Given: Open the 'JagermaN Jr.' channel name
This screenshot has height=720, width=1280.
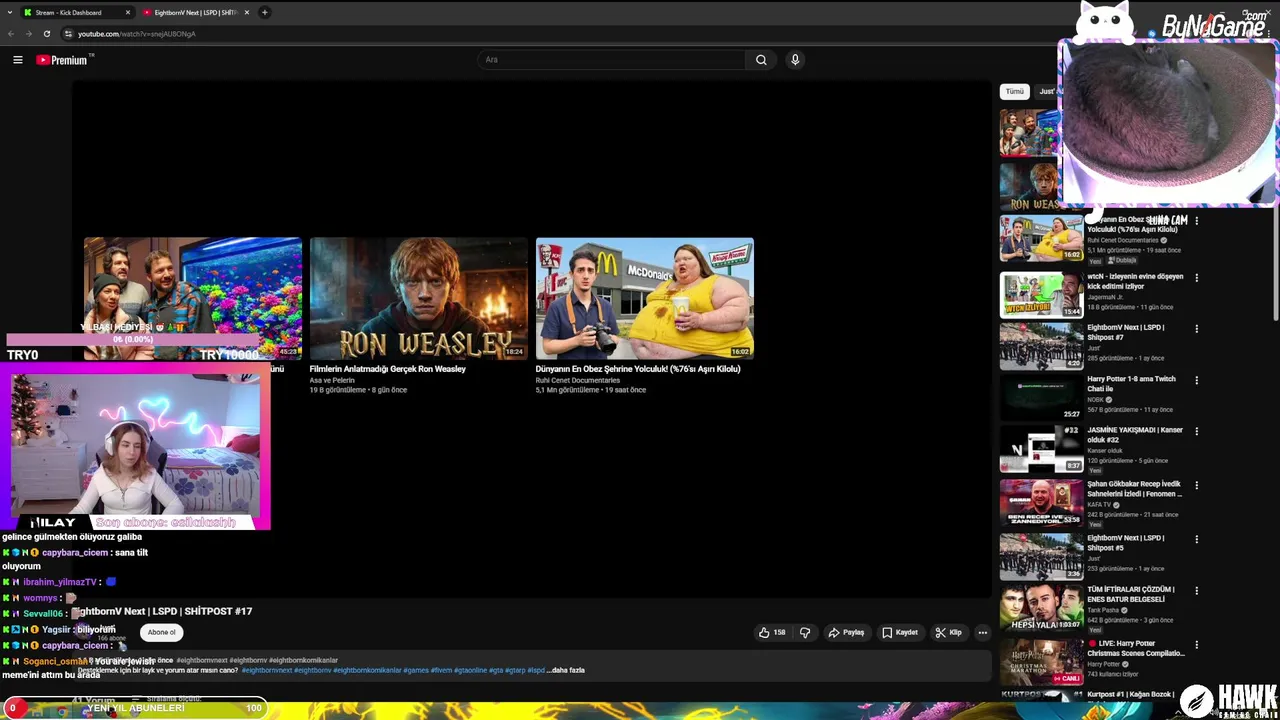Looking at the screenshot, I should pyautogui.click(x=1105, y=297).
